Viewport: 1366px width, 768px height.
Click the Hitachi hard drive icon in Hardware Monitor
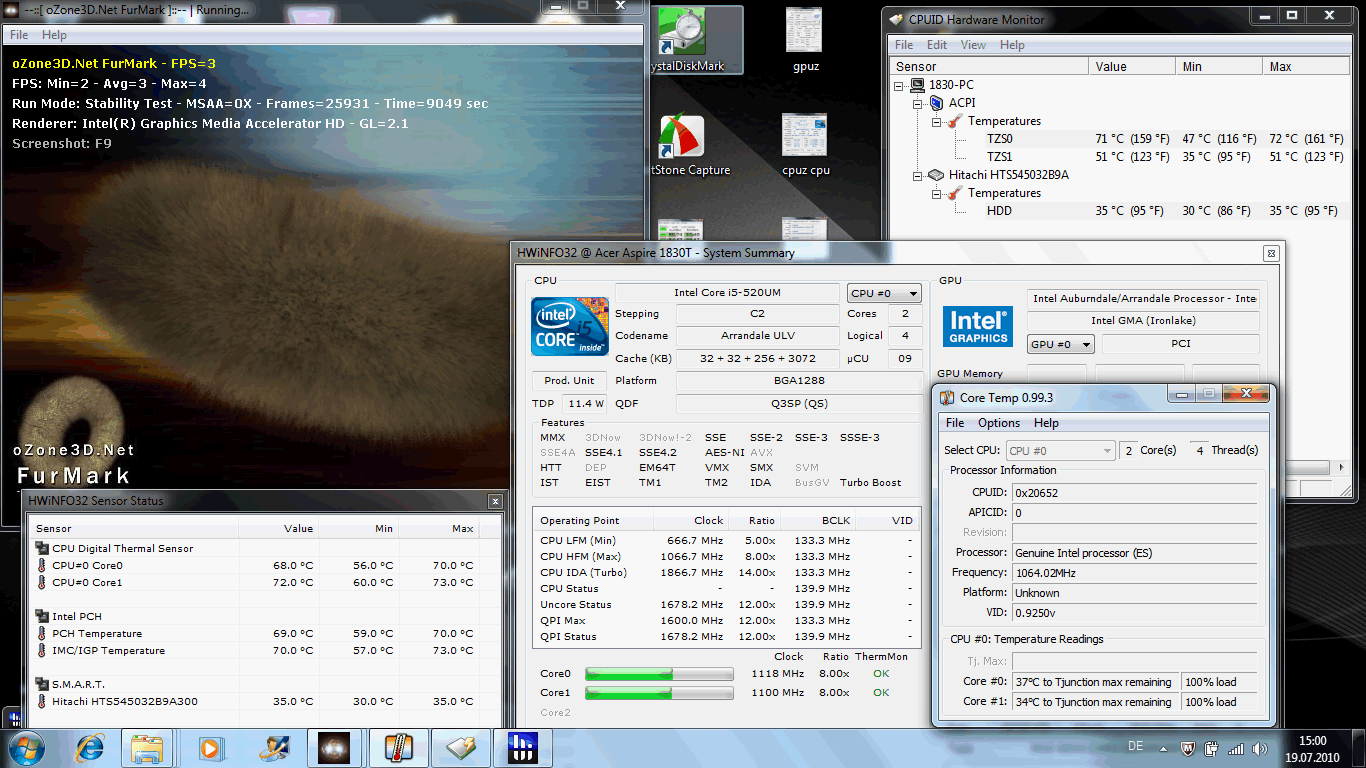coord(936,175)
